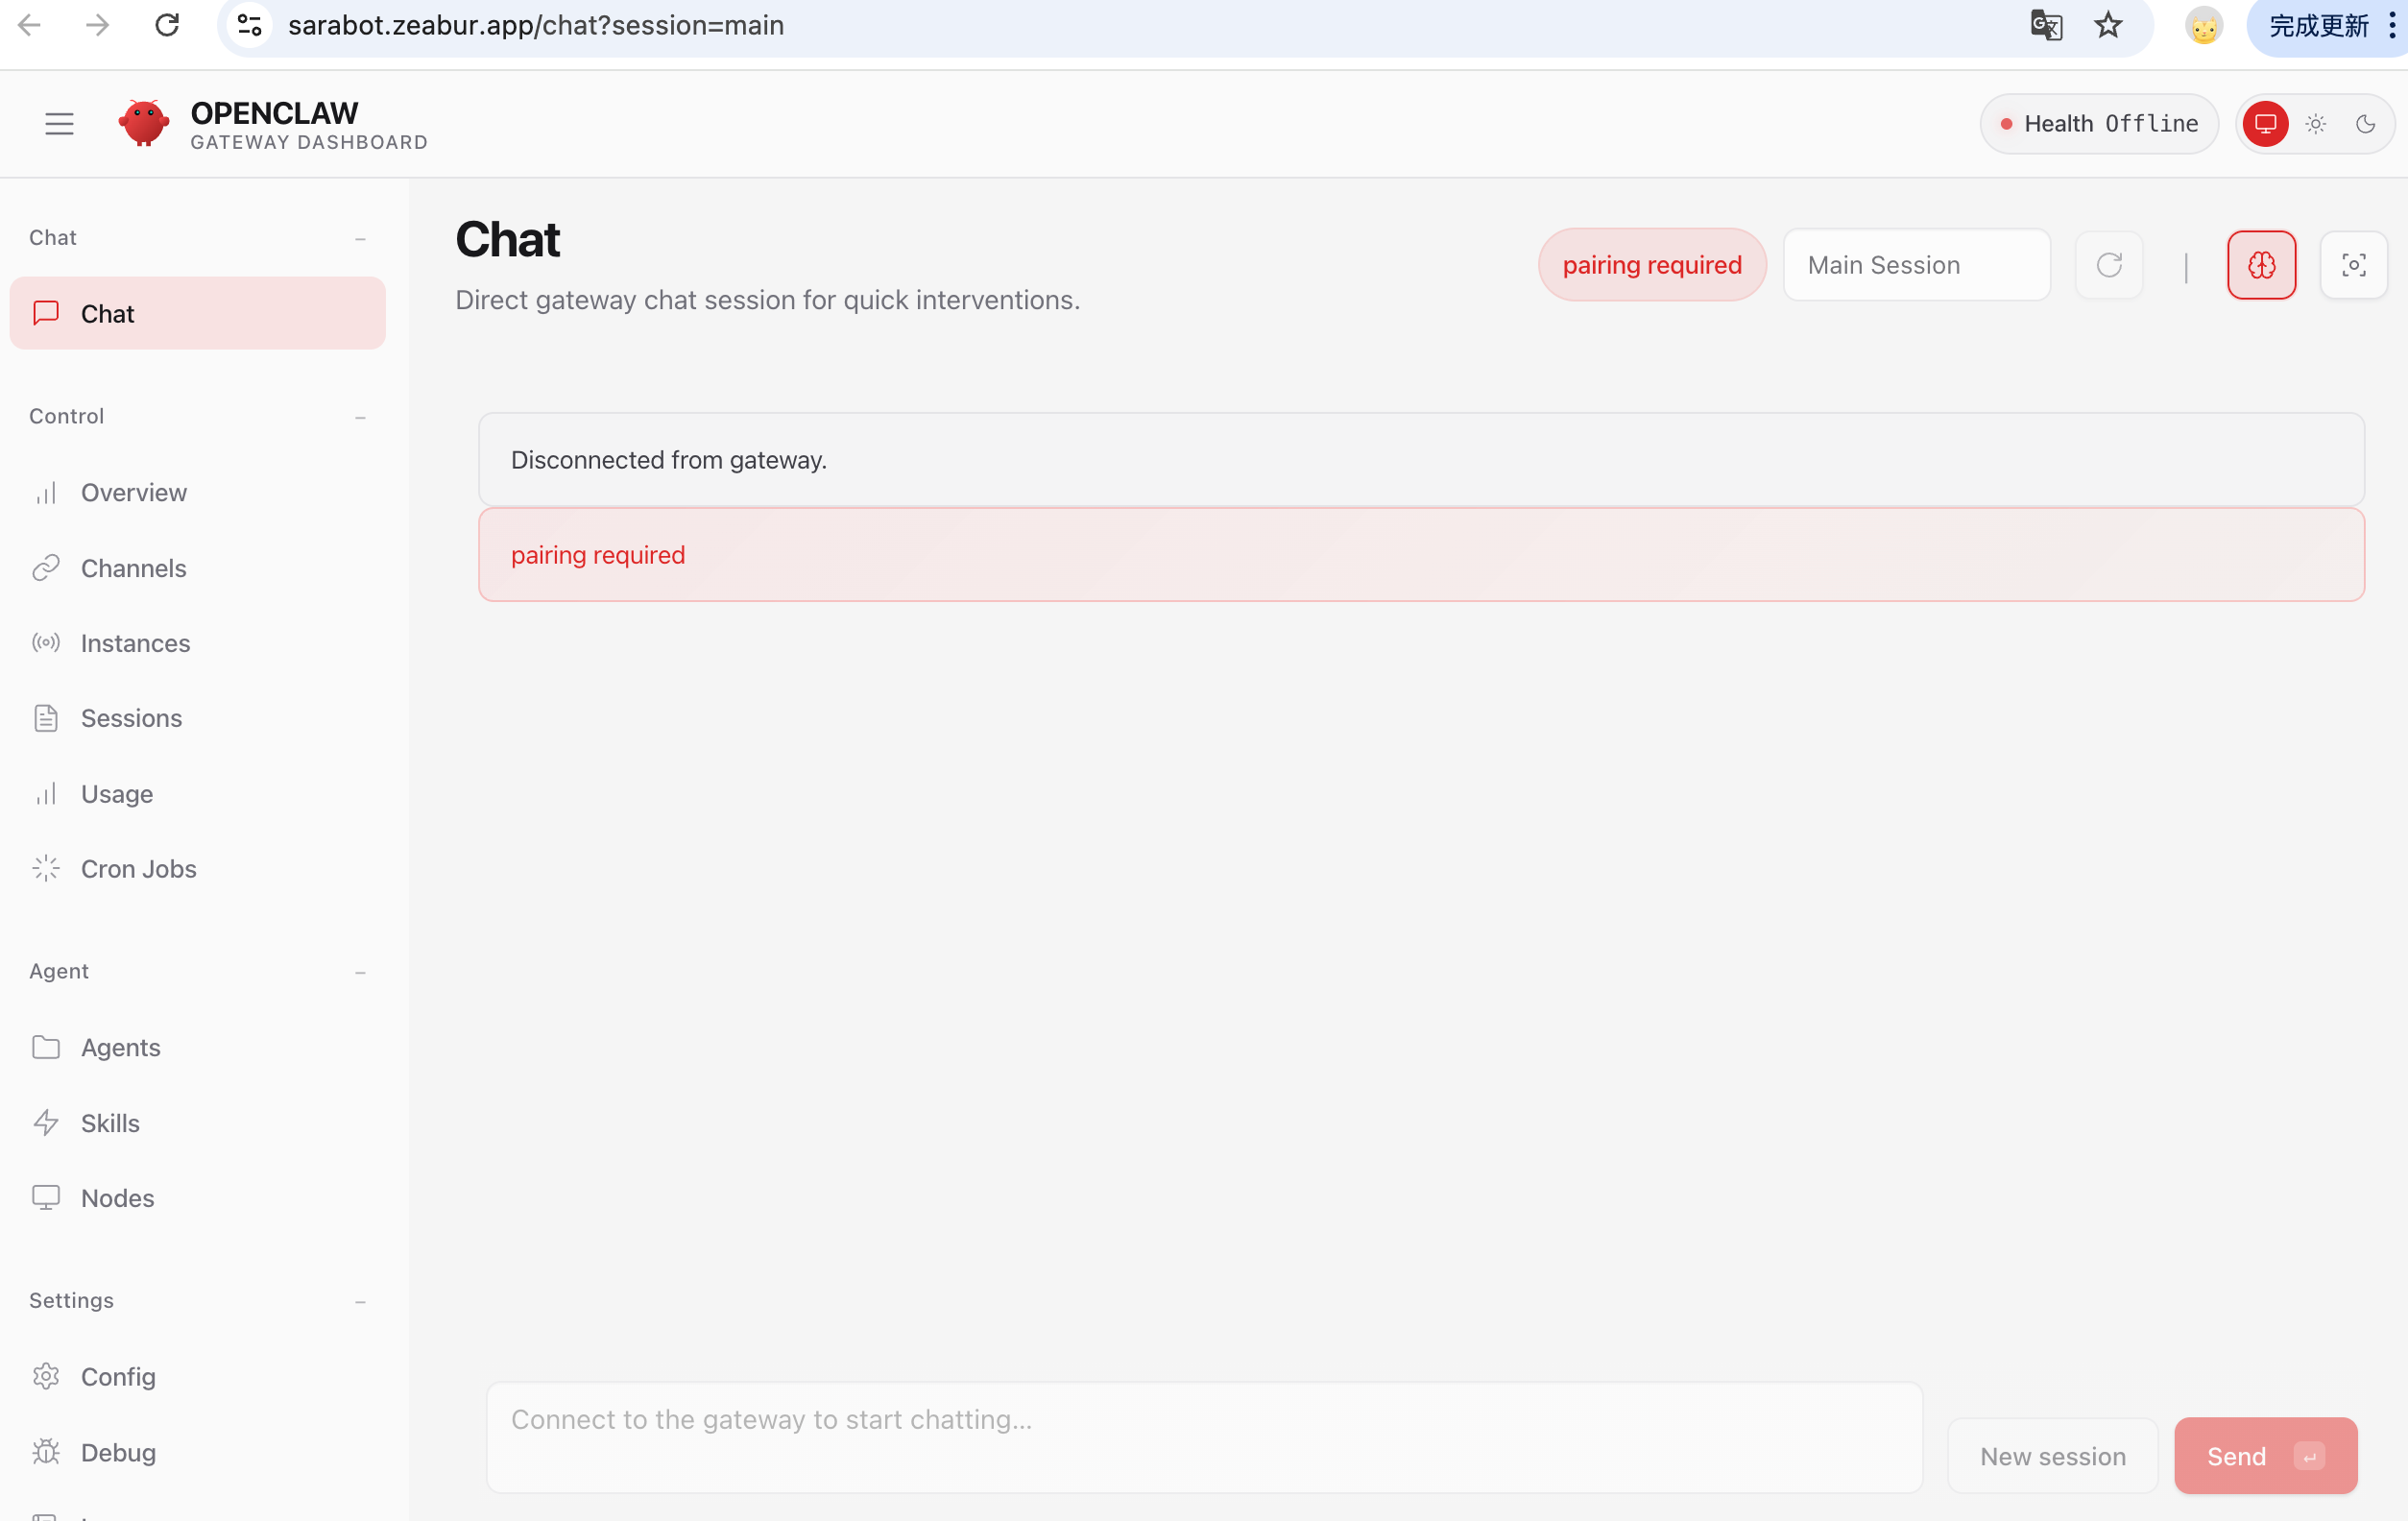Screen dimensions: 2408x1521
Task: Reload page with browser refresh icon
Action: point(167,25)
